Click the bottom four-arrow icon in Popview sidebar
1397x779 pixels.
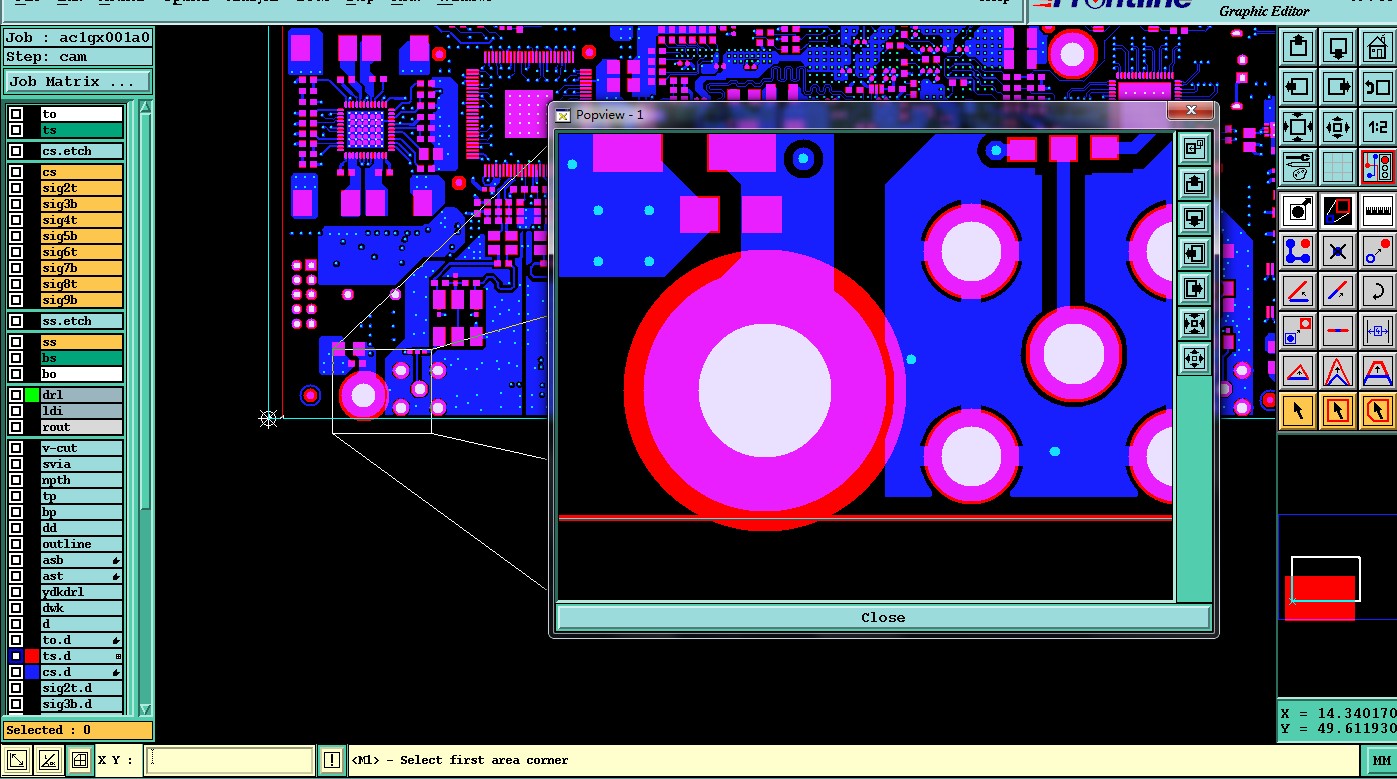1194,359
